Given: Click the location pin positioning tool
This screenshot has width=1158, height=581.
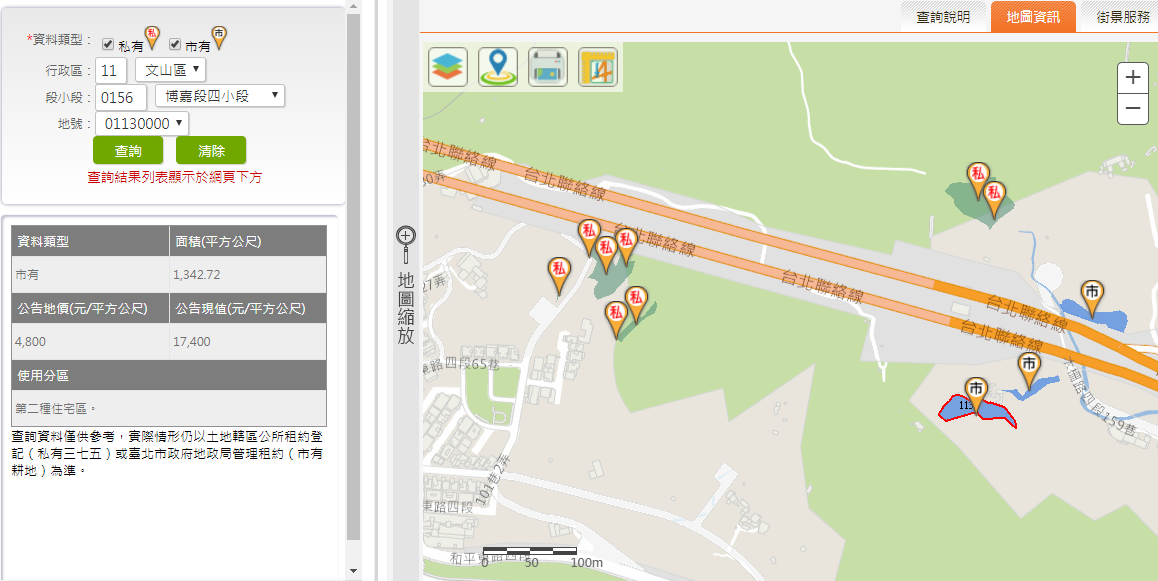Looking at the screenshot, I should click(498, 67).
